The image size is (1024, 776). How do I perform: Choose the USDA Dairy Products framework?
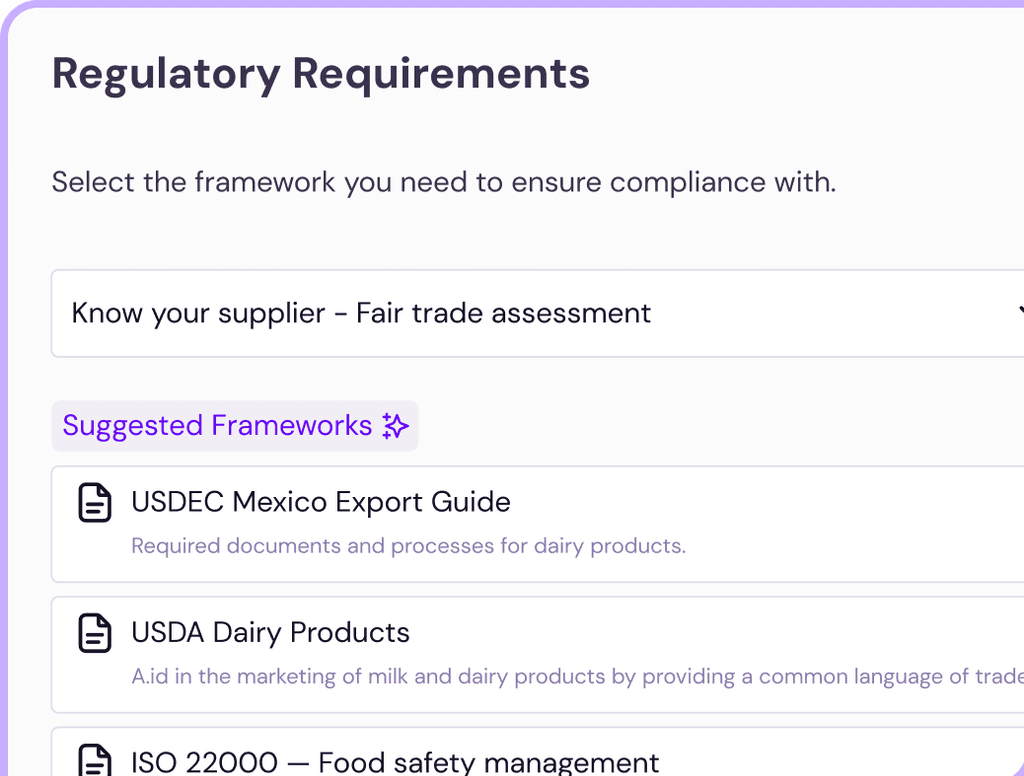coord(270,633)
